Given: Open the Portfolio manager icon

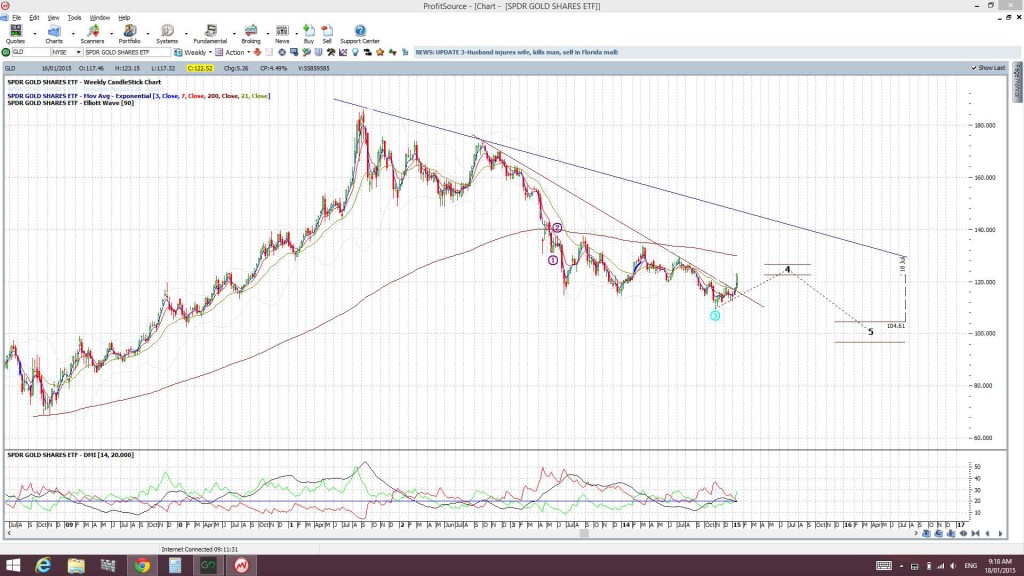Looking at the screenshot, I should coord(129,34).
